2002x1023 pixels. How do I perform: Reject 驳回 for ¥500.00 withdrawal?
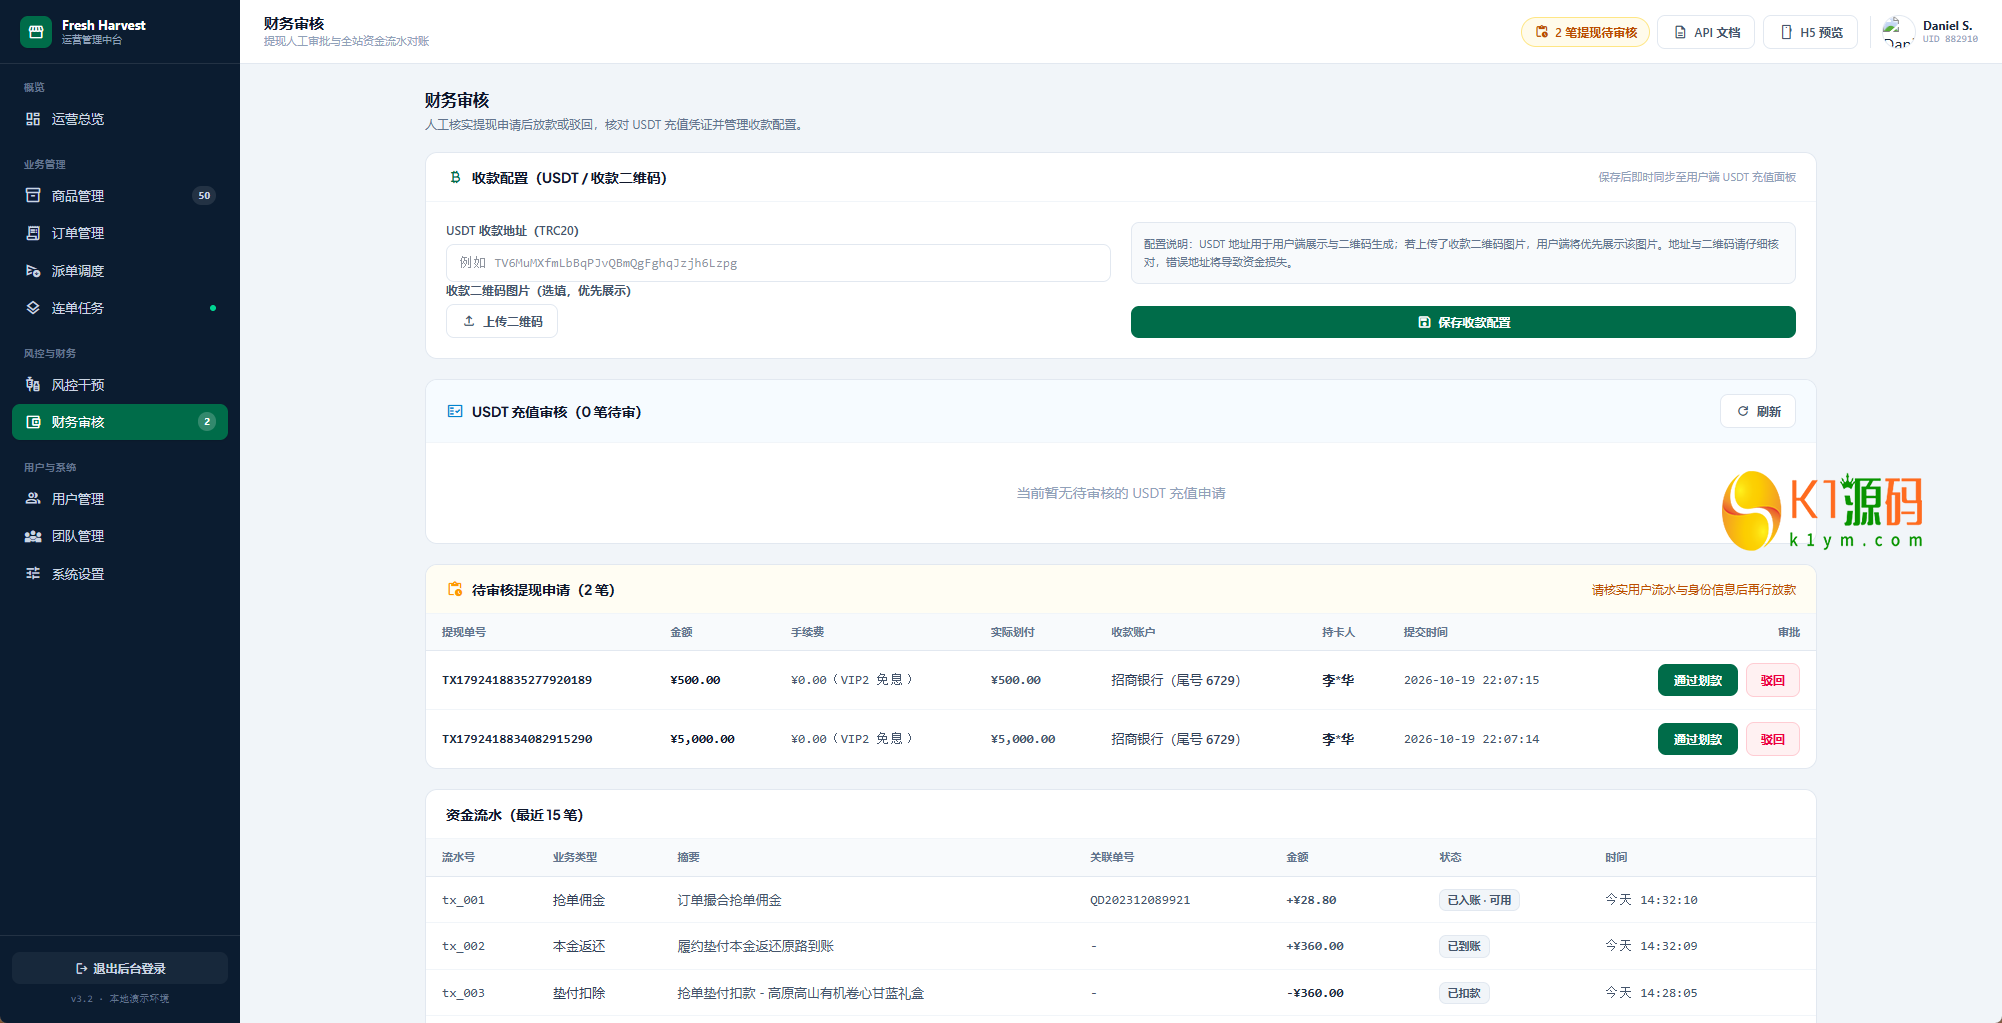pos(1772,680)
